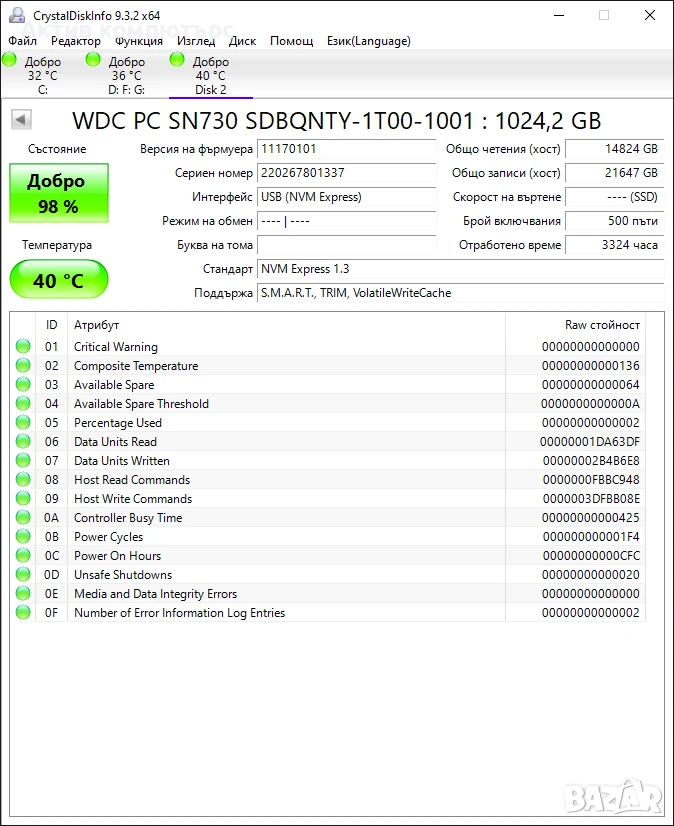Click the Data Units Written status circle
Screen dimensions: 674x826
[x=23, y=460]
